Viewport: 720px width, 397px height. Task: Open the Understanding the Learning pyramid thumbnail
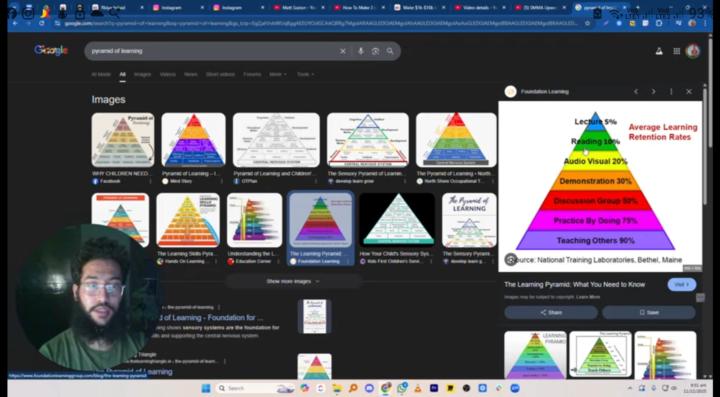point(254,220)
